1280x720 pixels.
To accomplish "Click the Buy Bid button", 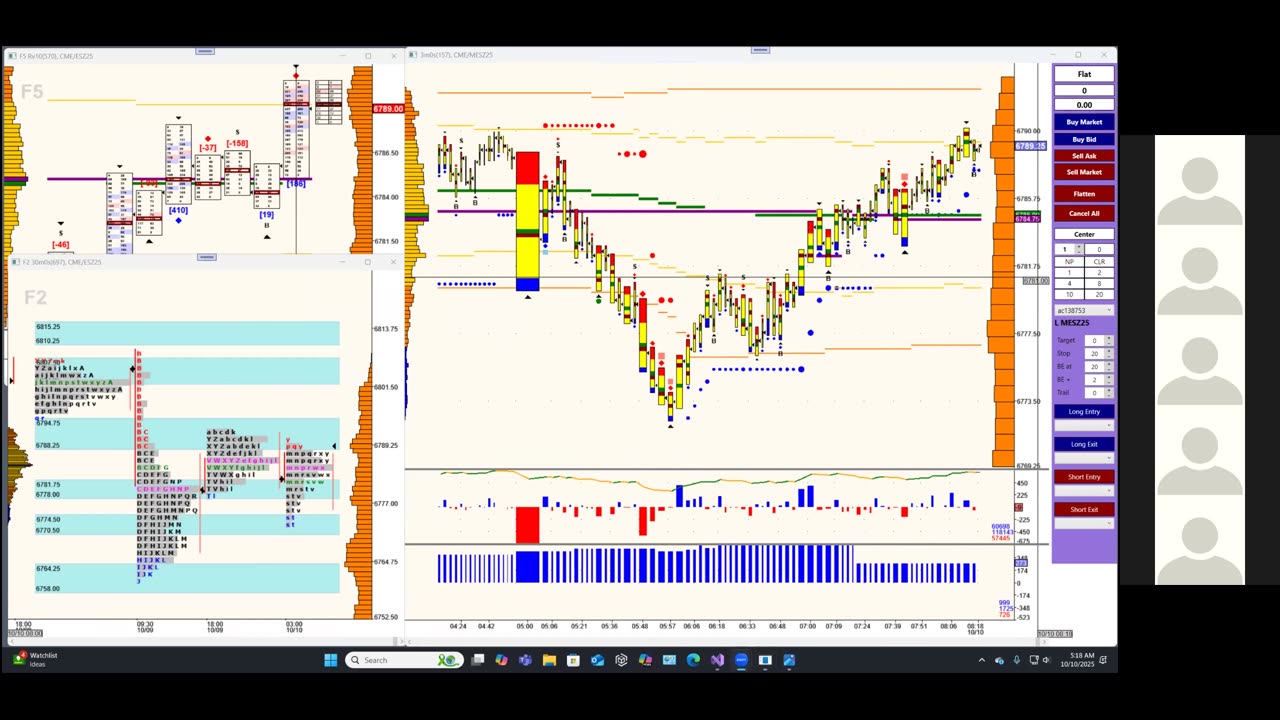I will [1084, 139].
